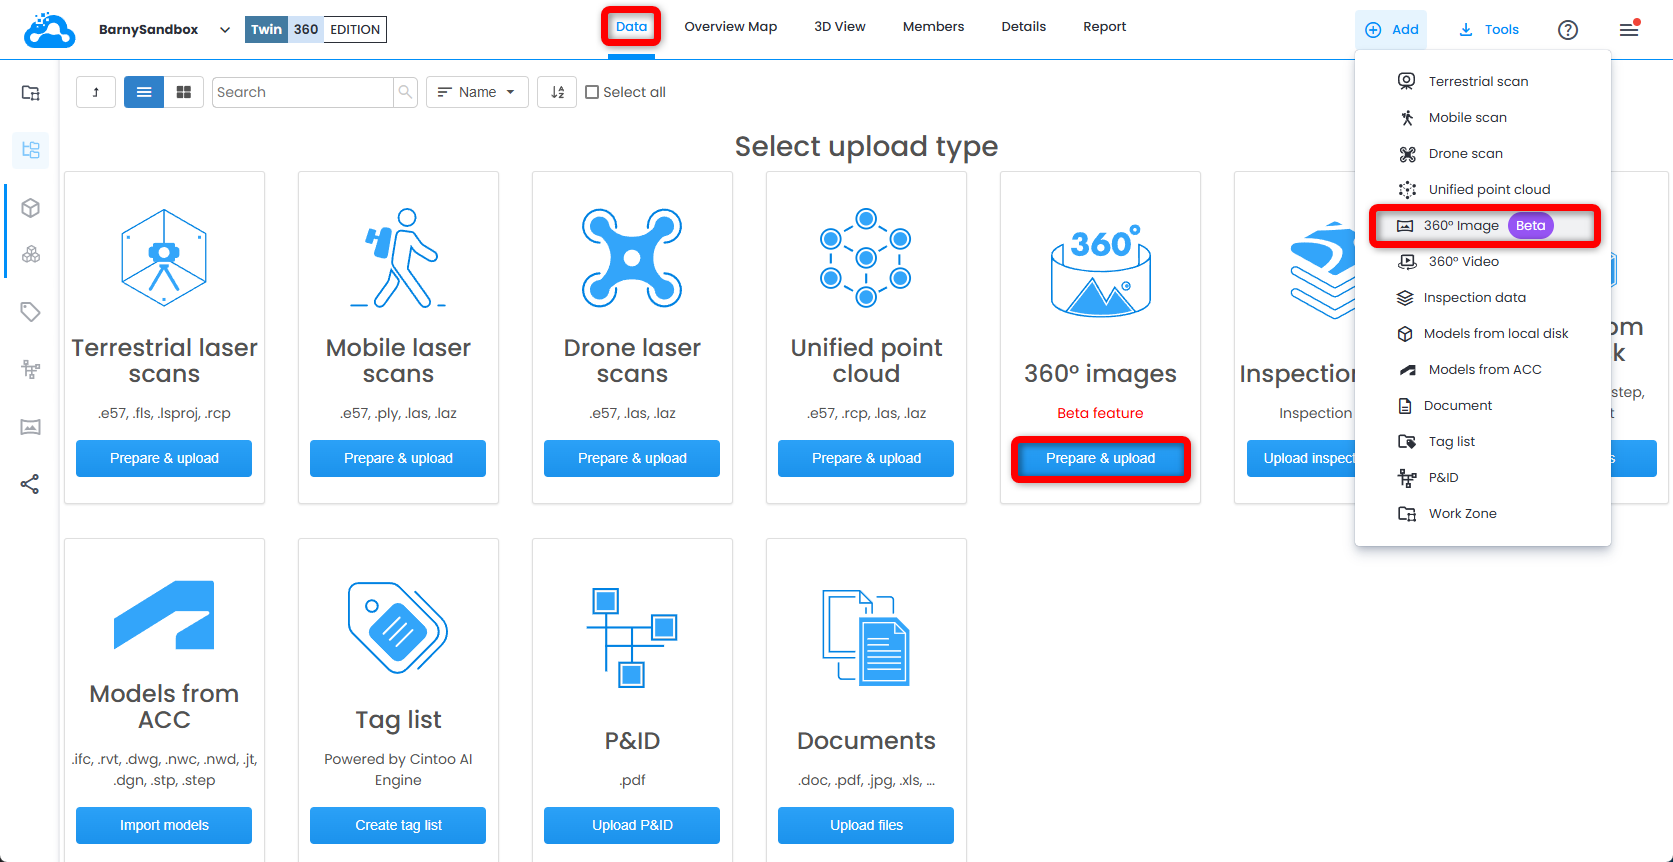Toggle the sort order button
The width and height of the screenshot is (1673, 862).
pyautogui.click(x=557, y=92)
